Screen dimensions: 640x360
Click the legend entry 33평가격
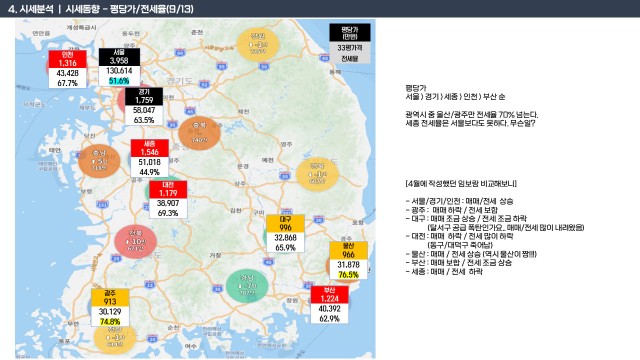click(350, 48)
